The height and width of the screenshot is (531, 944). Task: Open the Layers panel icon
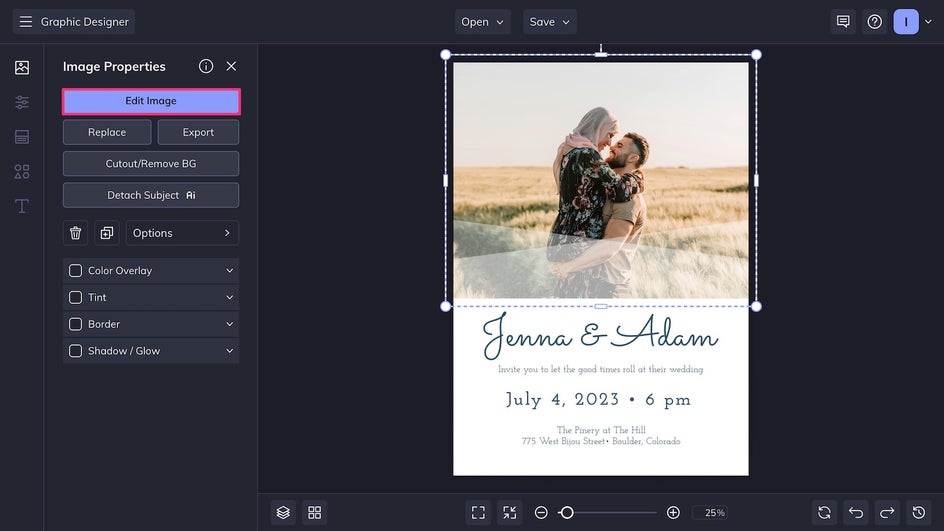(283, 512)
